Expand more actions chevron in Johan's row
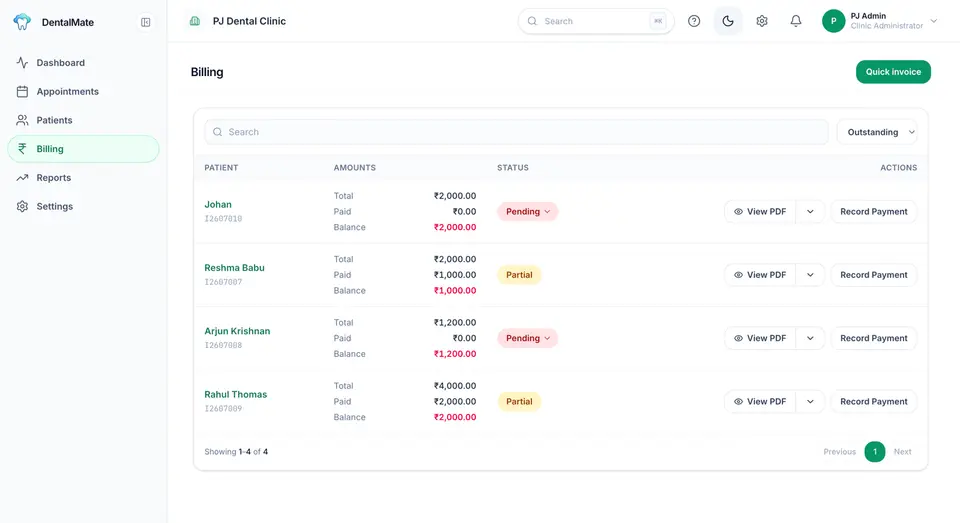The width and height of the screenshot is (960, 523). click(810, 211)
